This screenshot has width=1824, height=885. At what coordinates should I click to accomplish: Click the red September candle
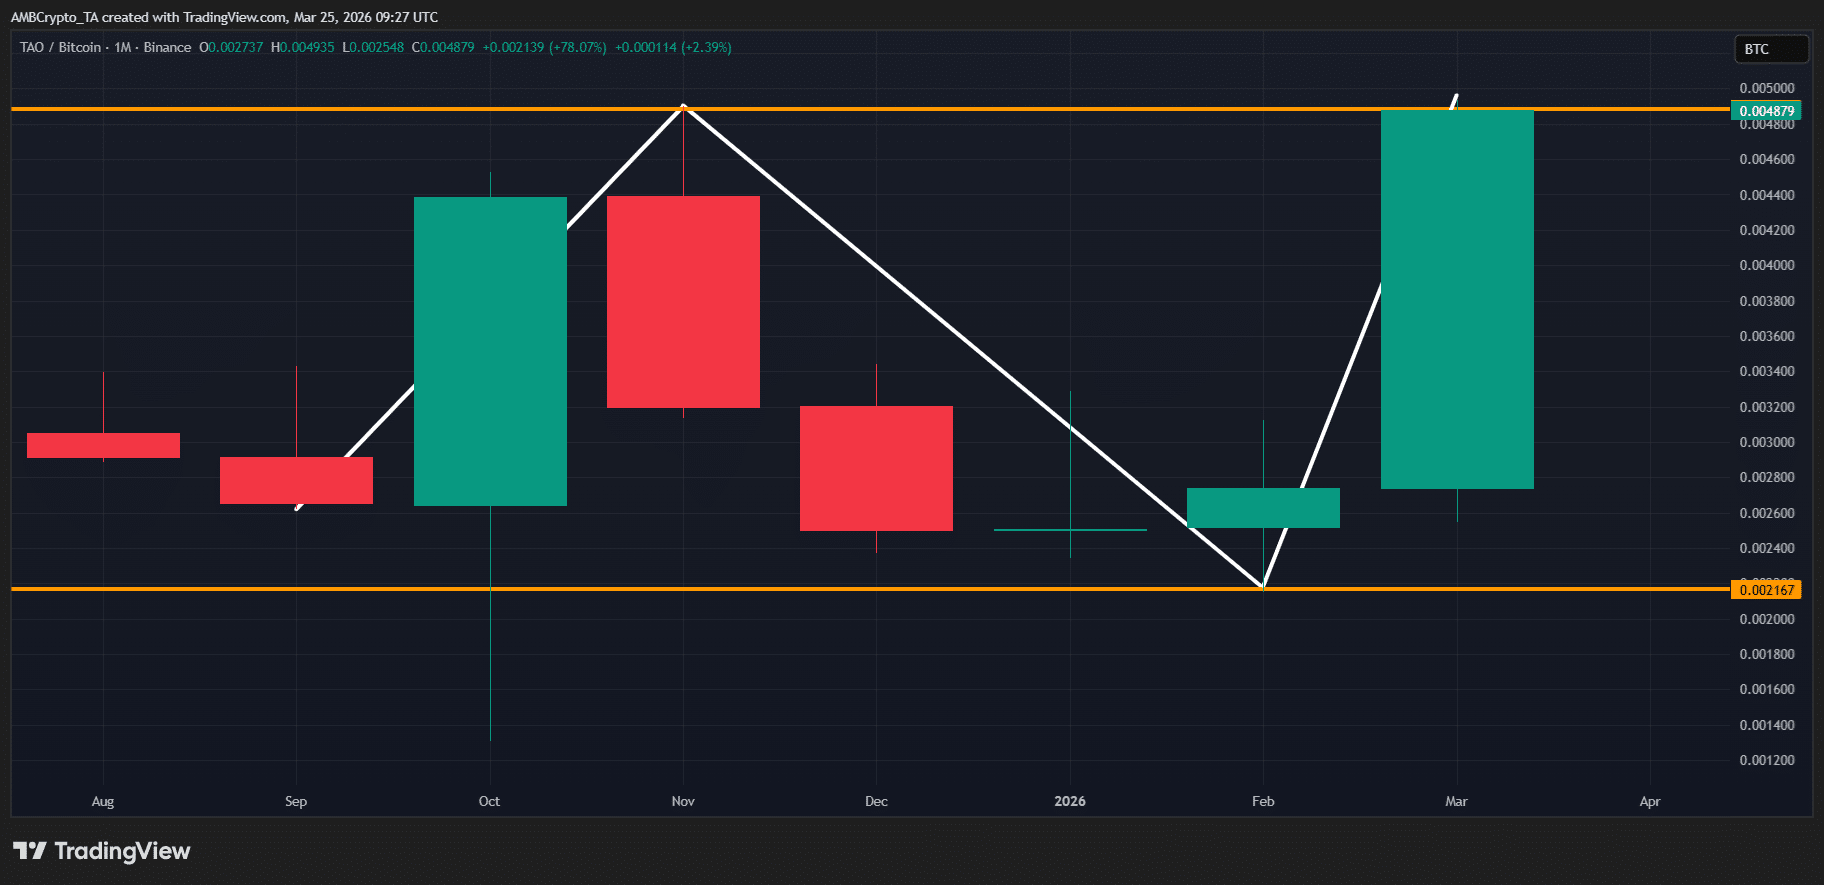(296, 480)
